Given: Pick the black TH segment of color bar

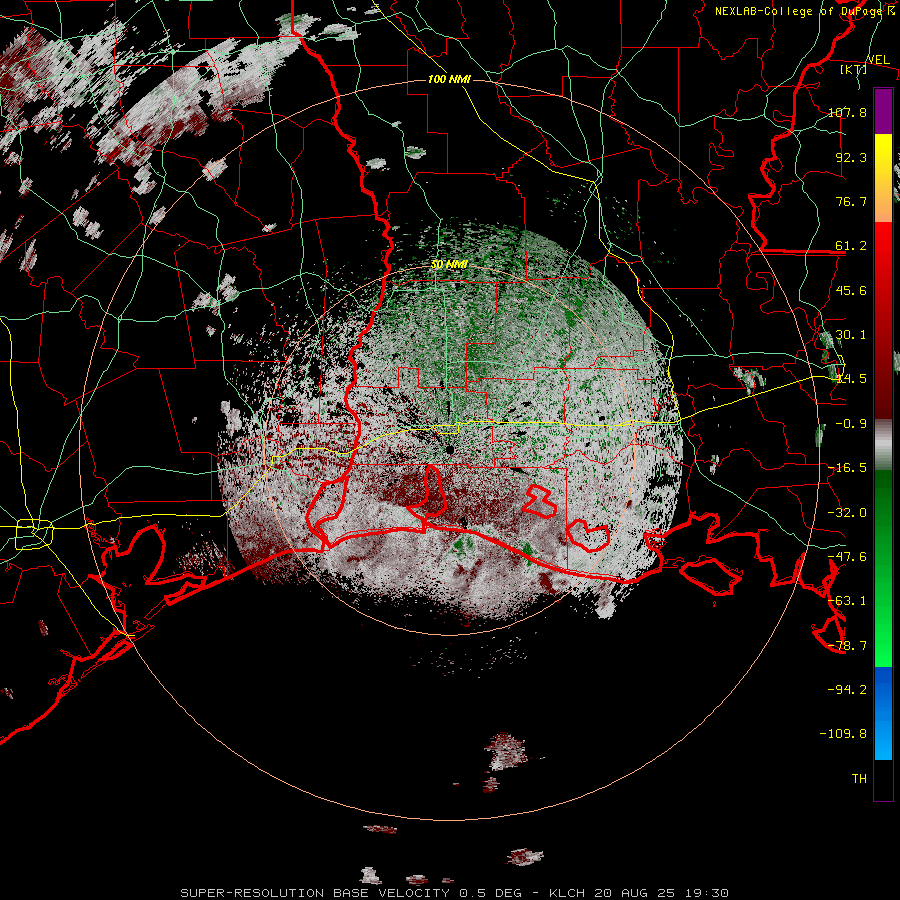Looking at the screenshot, I should (883, 779).
